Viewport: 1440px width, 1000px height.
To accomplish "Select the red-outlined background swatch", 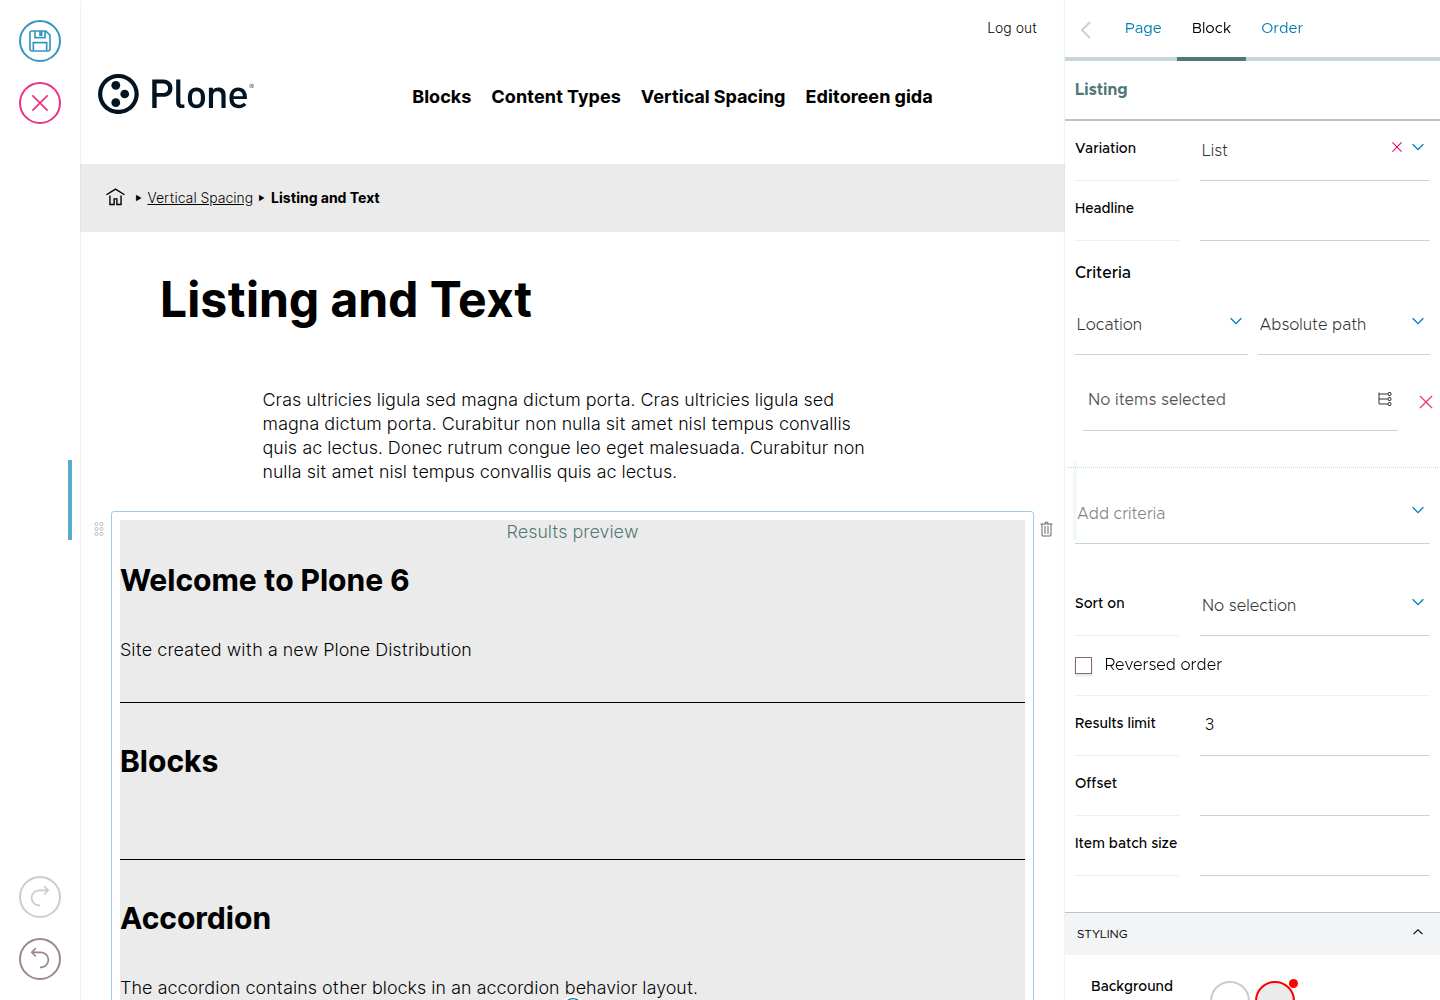I will 1275,991.
